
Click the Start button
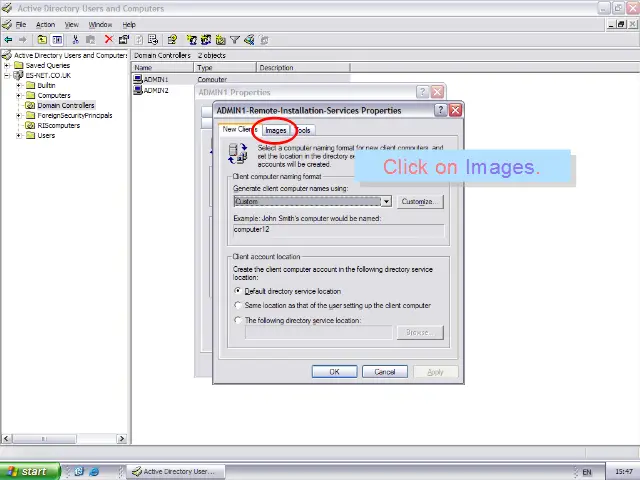[29, 471]
